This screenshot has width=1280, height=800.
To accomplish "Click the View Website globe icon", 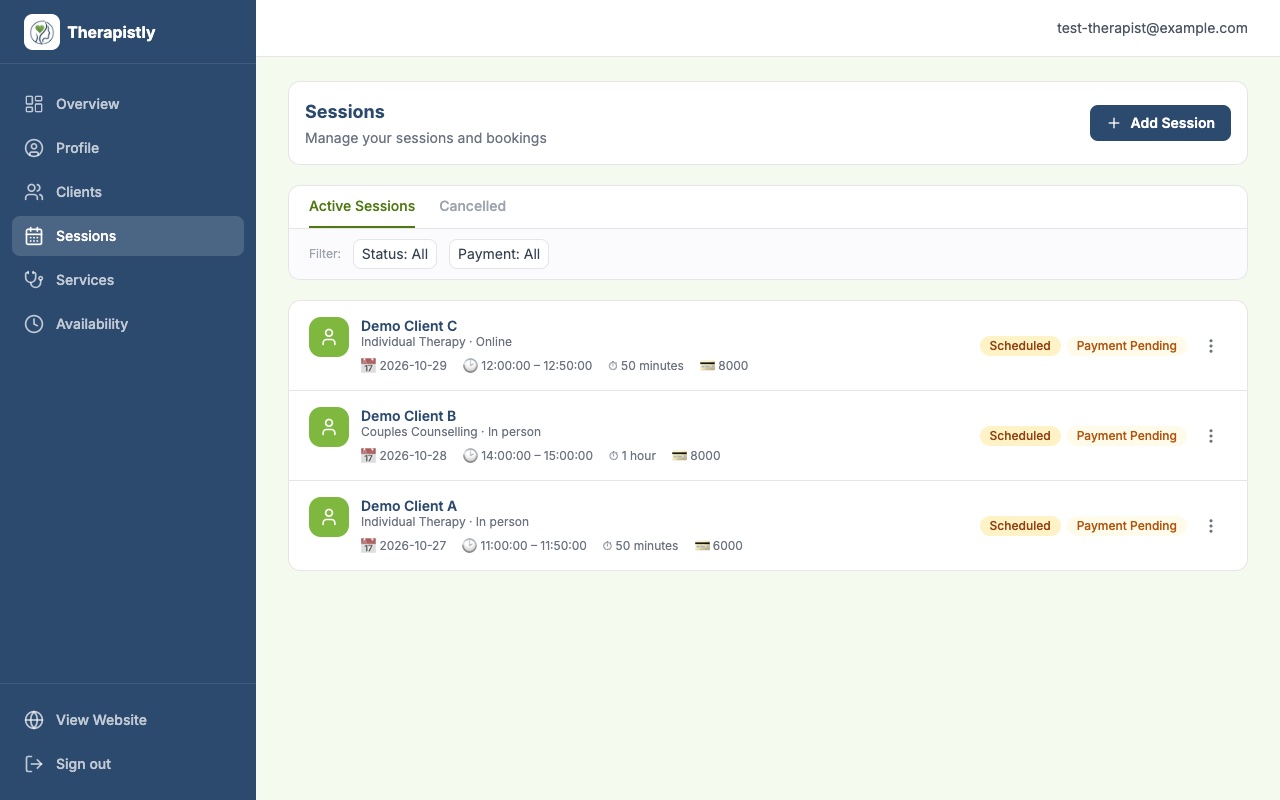I will 34,720.
